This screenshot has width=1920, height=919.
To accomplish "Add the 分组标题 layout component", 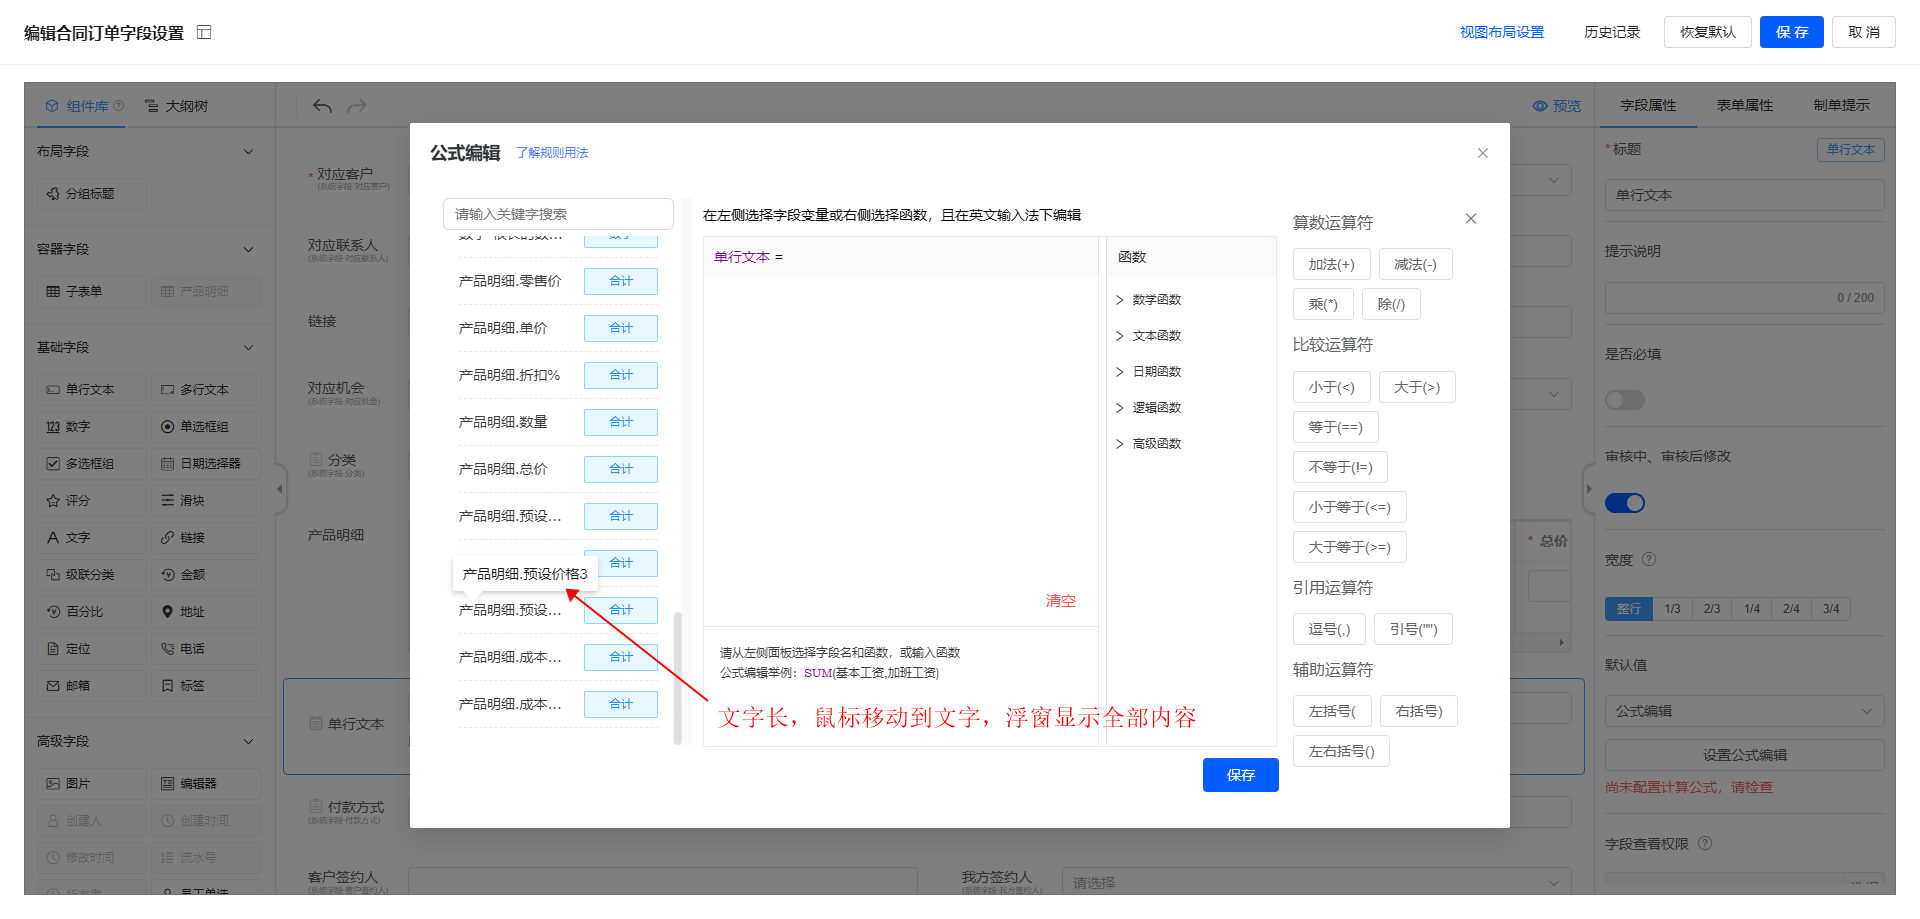I will coord(91,193).
